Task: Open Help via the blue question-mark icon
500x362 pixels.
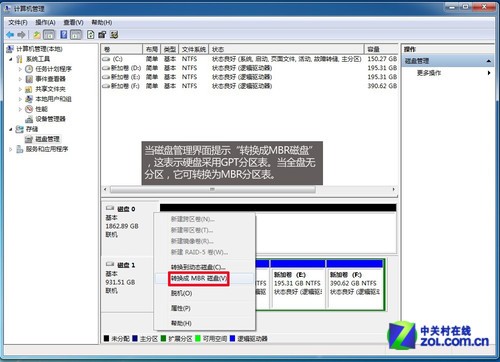Action: (x=63, y=34)
